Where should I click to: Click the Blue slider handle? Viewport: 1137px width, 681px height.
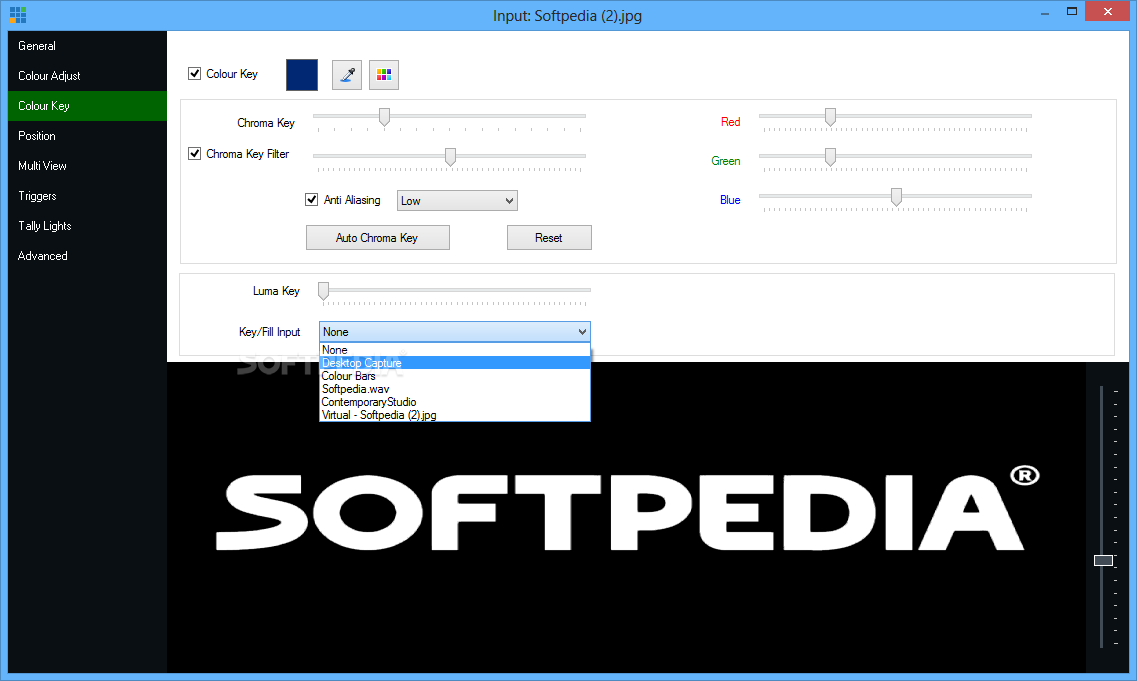click(896, 197)
